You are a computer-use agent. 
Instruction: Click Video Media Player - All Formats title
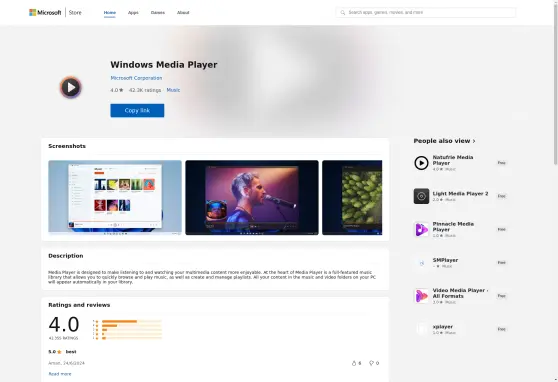[460, 293]
